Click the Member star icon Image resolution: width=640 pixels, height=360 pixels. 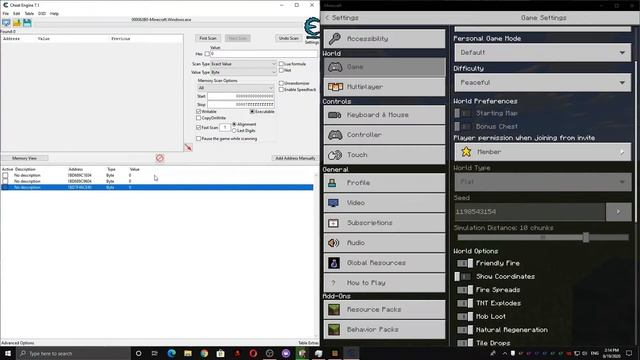pos(466,152)
